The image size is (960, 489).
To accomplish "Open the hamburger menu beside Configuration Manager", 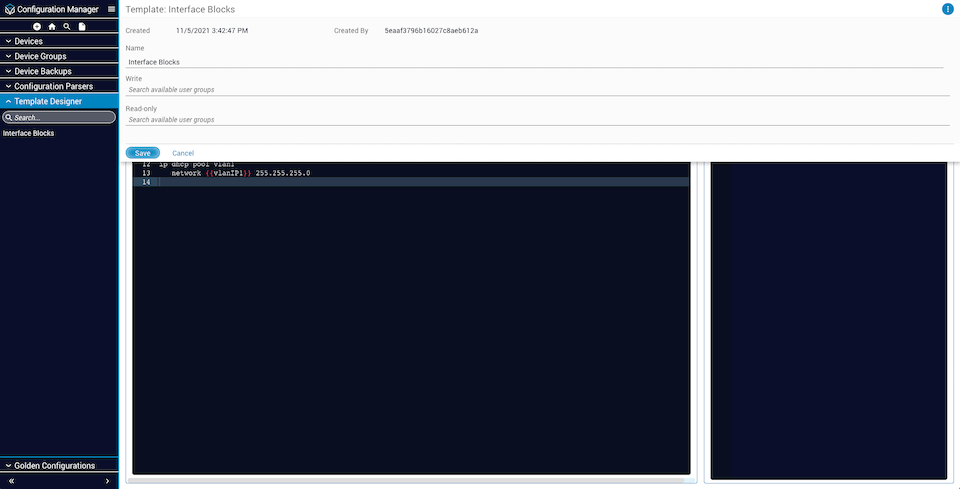I will [111, 9].
